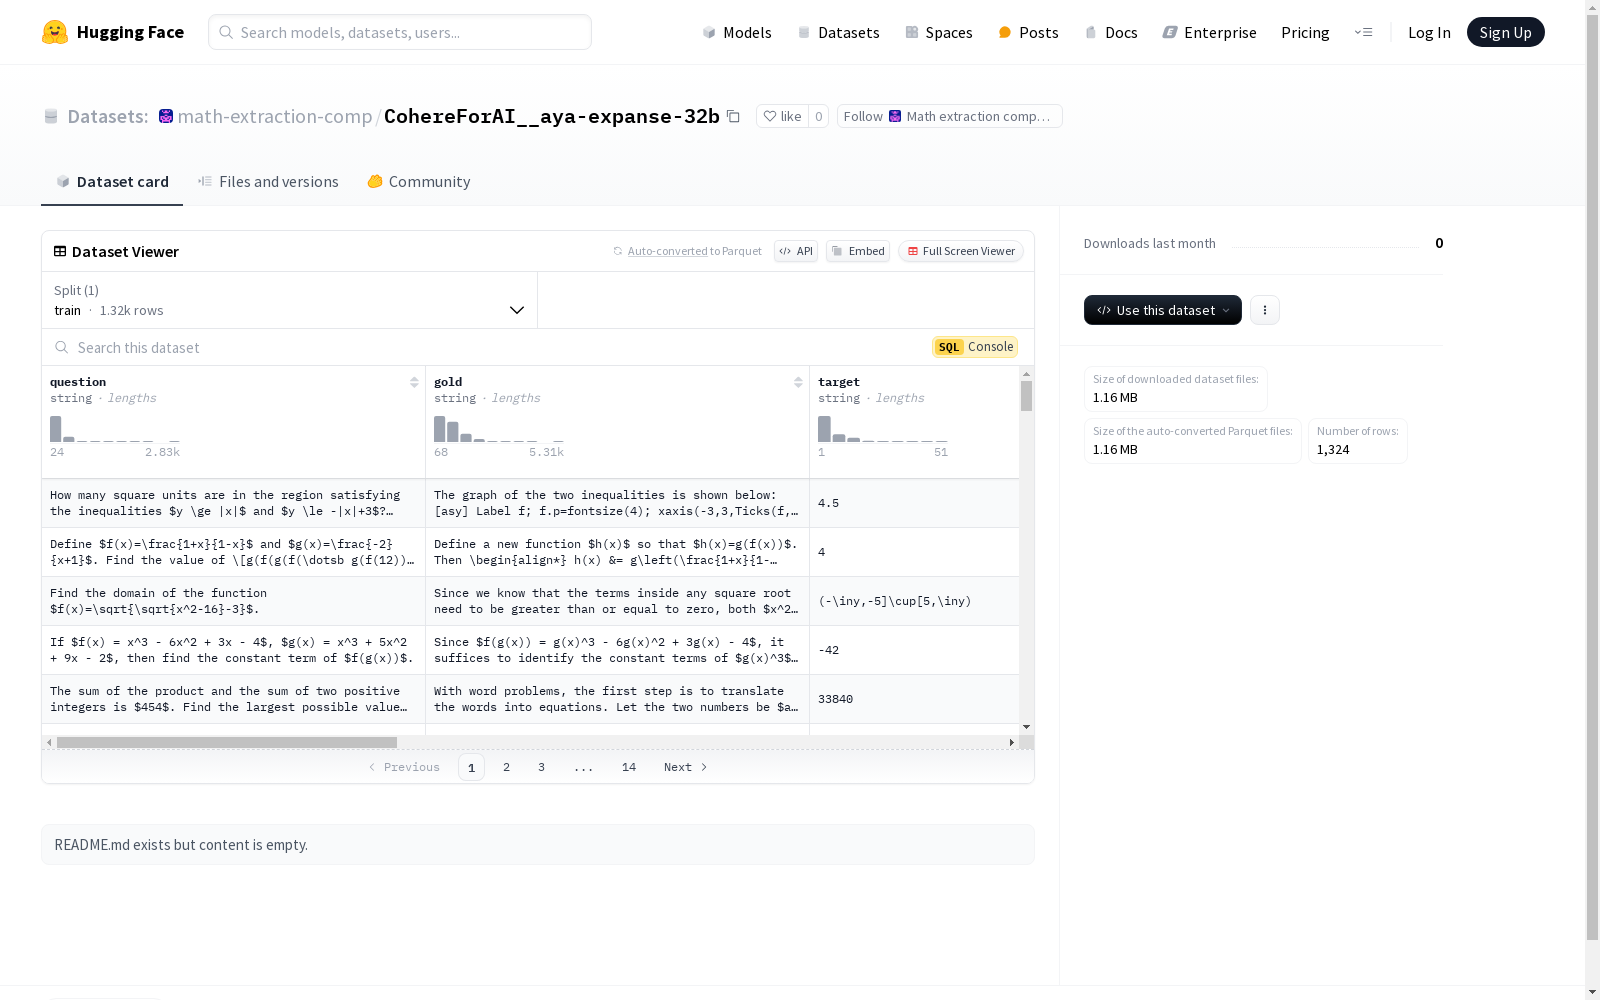
Task: Open Posts in the navigation
Action: pos(1028,32)
